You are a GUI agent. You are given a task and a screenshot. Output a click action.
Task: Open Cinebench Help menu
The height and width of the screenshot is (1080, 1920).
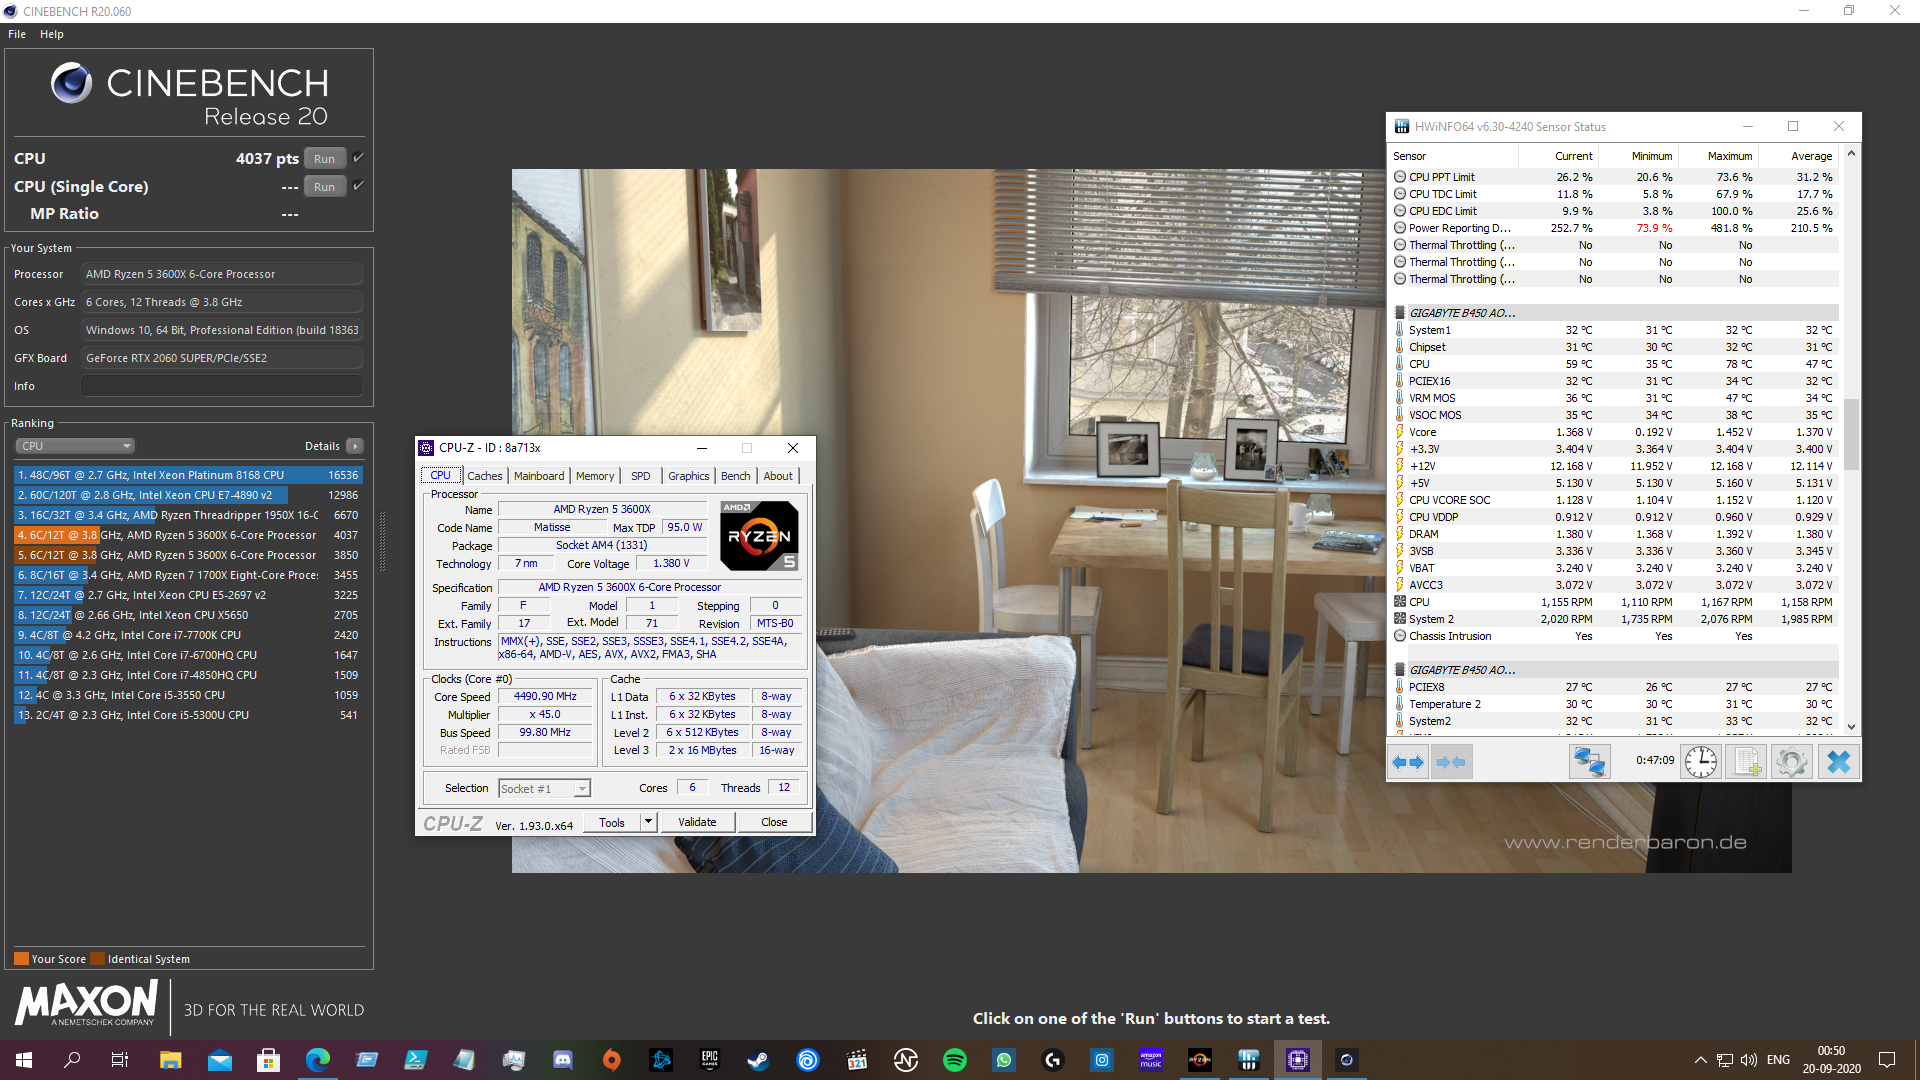[x=52, y=34]
